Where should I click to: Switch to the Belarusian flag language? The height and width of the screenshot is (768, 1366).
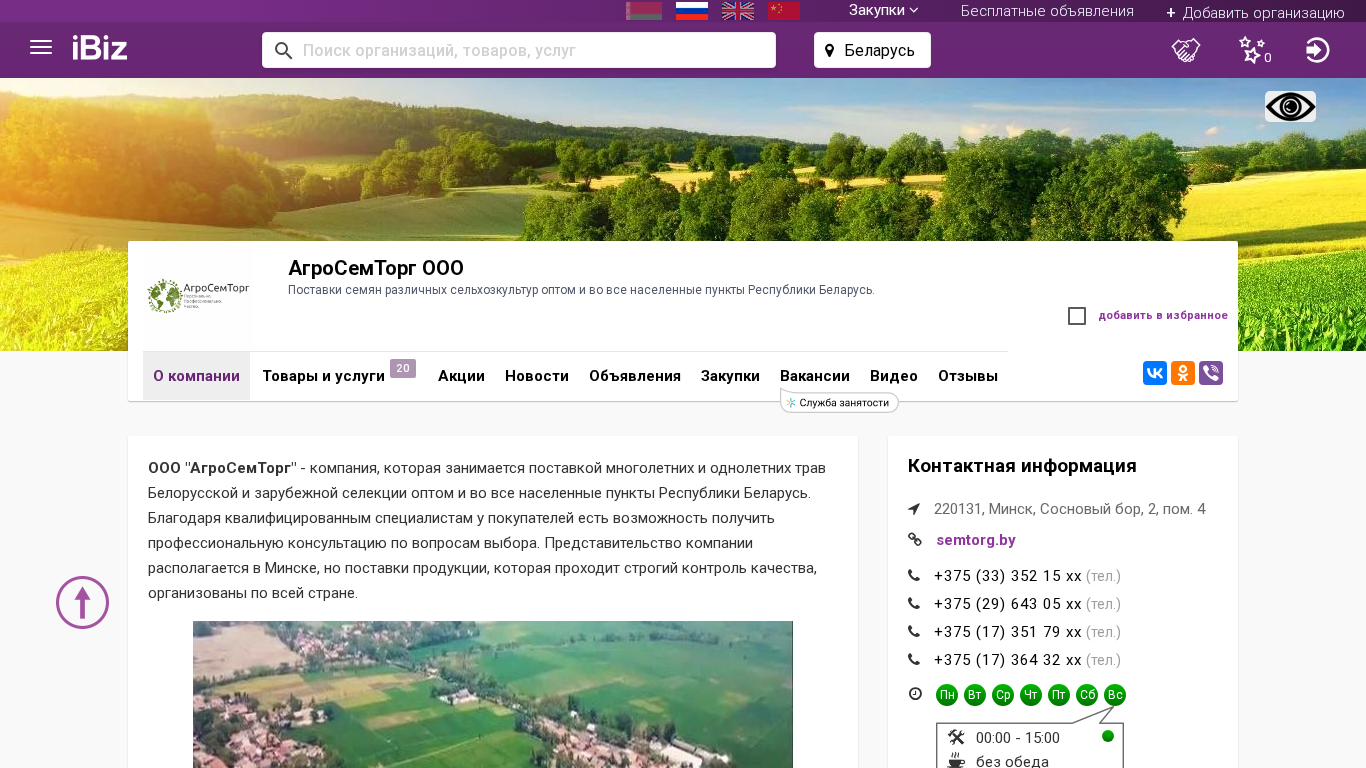pyautogui.click(x=644, y=11)
